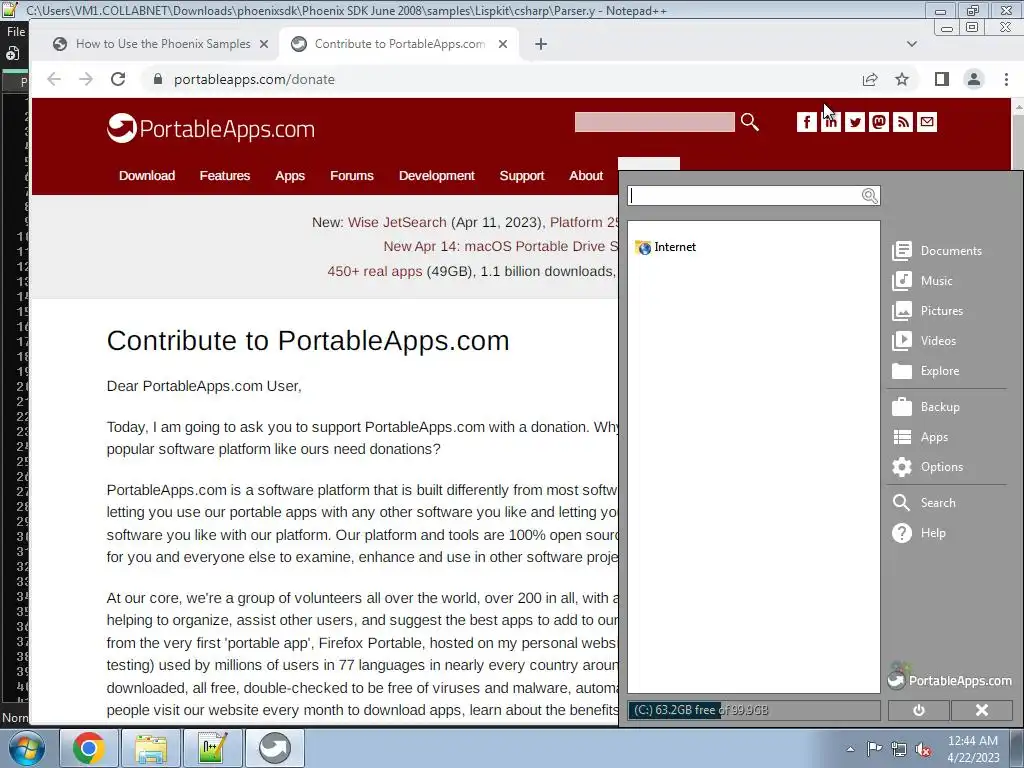Share this page icon
The width and height of the screenshot is (1024, 768).
point(870,79)
